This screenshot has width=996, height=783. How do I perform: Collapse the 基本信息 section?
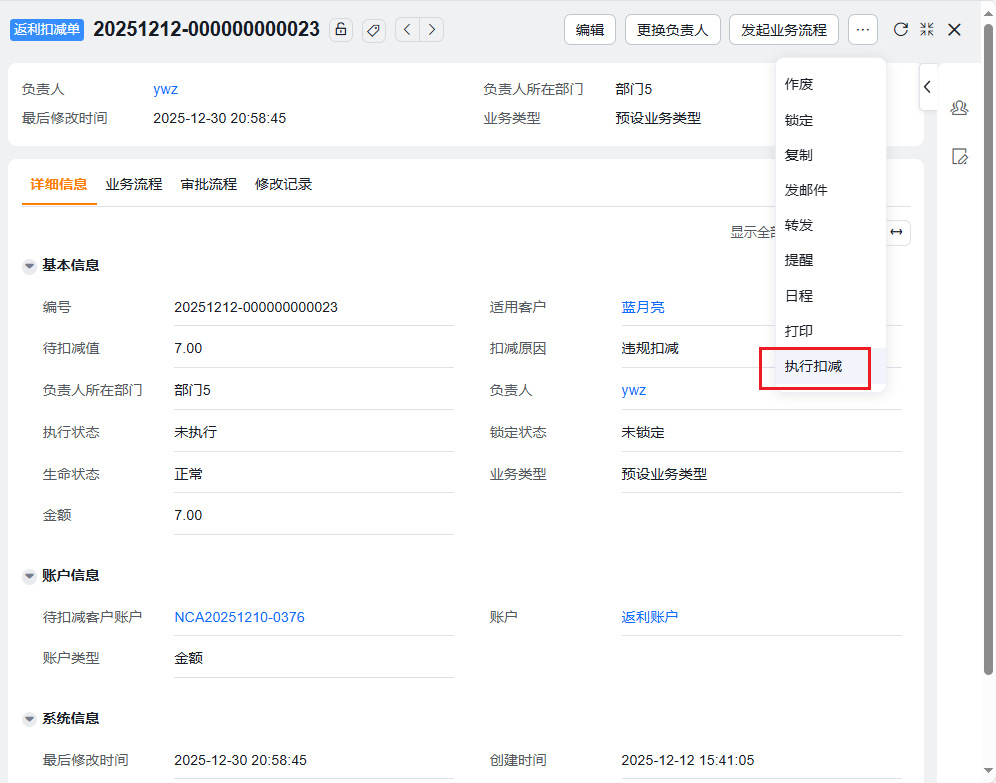coord(29,266)
